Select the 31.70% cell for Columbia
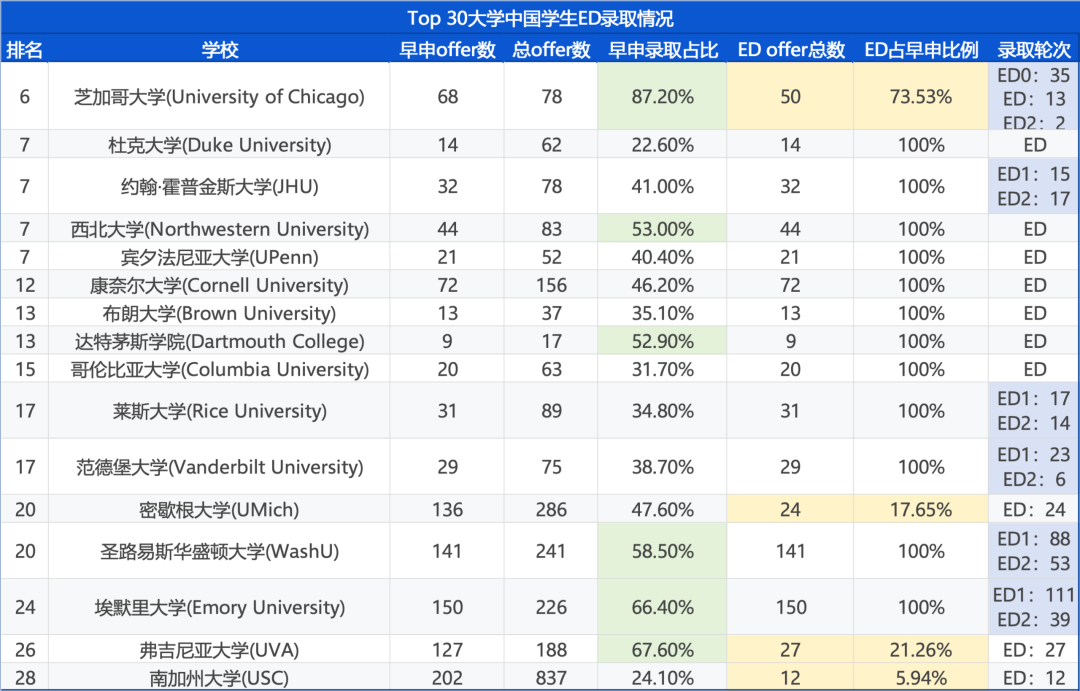 [663, 369]
